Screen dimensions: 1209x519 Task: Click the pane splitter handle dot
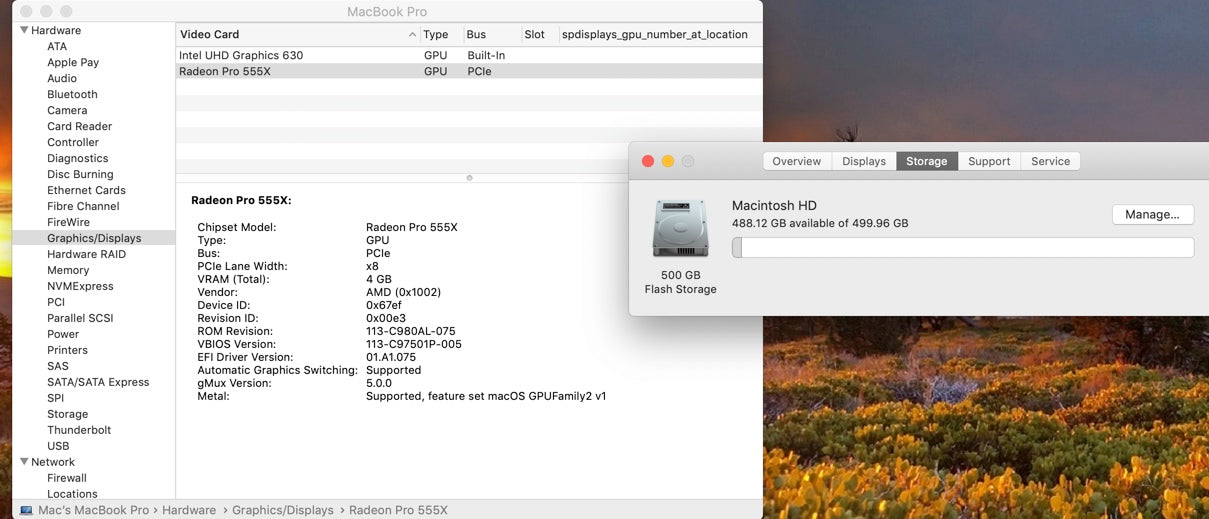click(469, 177)
